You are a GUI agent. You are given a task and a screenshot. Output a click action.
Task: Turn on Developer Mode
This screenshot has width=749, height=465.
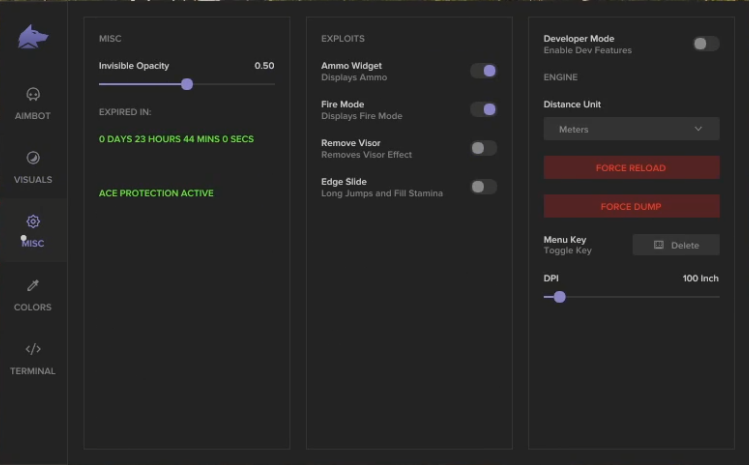click(x=706, y=44)
